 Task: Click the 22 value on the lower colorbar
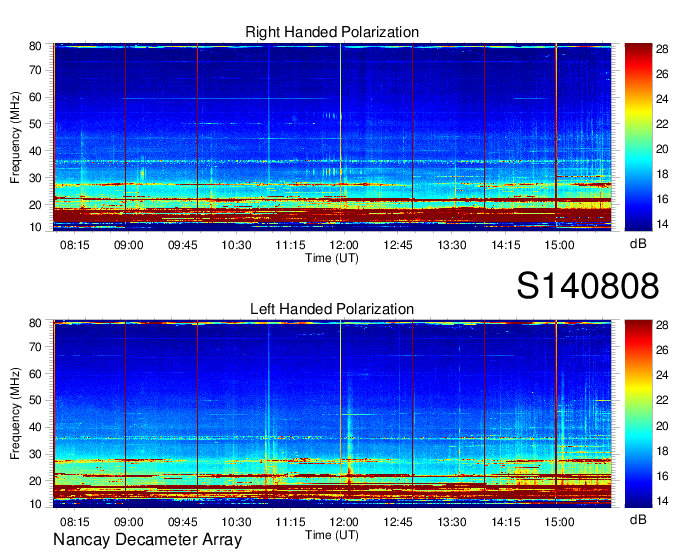click(x=662, y=400)
